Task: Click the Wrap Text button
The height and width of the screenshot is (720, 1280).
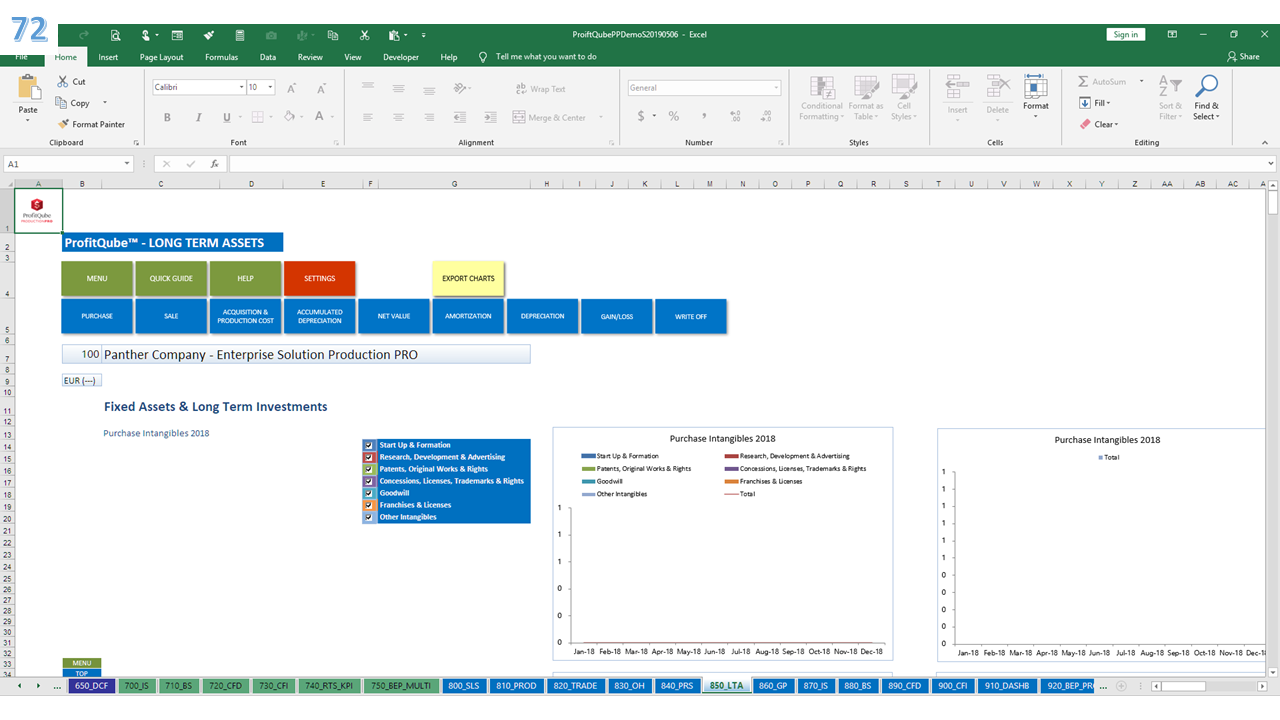Action: tap(541, 89)
